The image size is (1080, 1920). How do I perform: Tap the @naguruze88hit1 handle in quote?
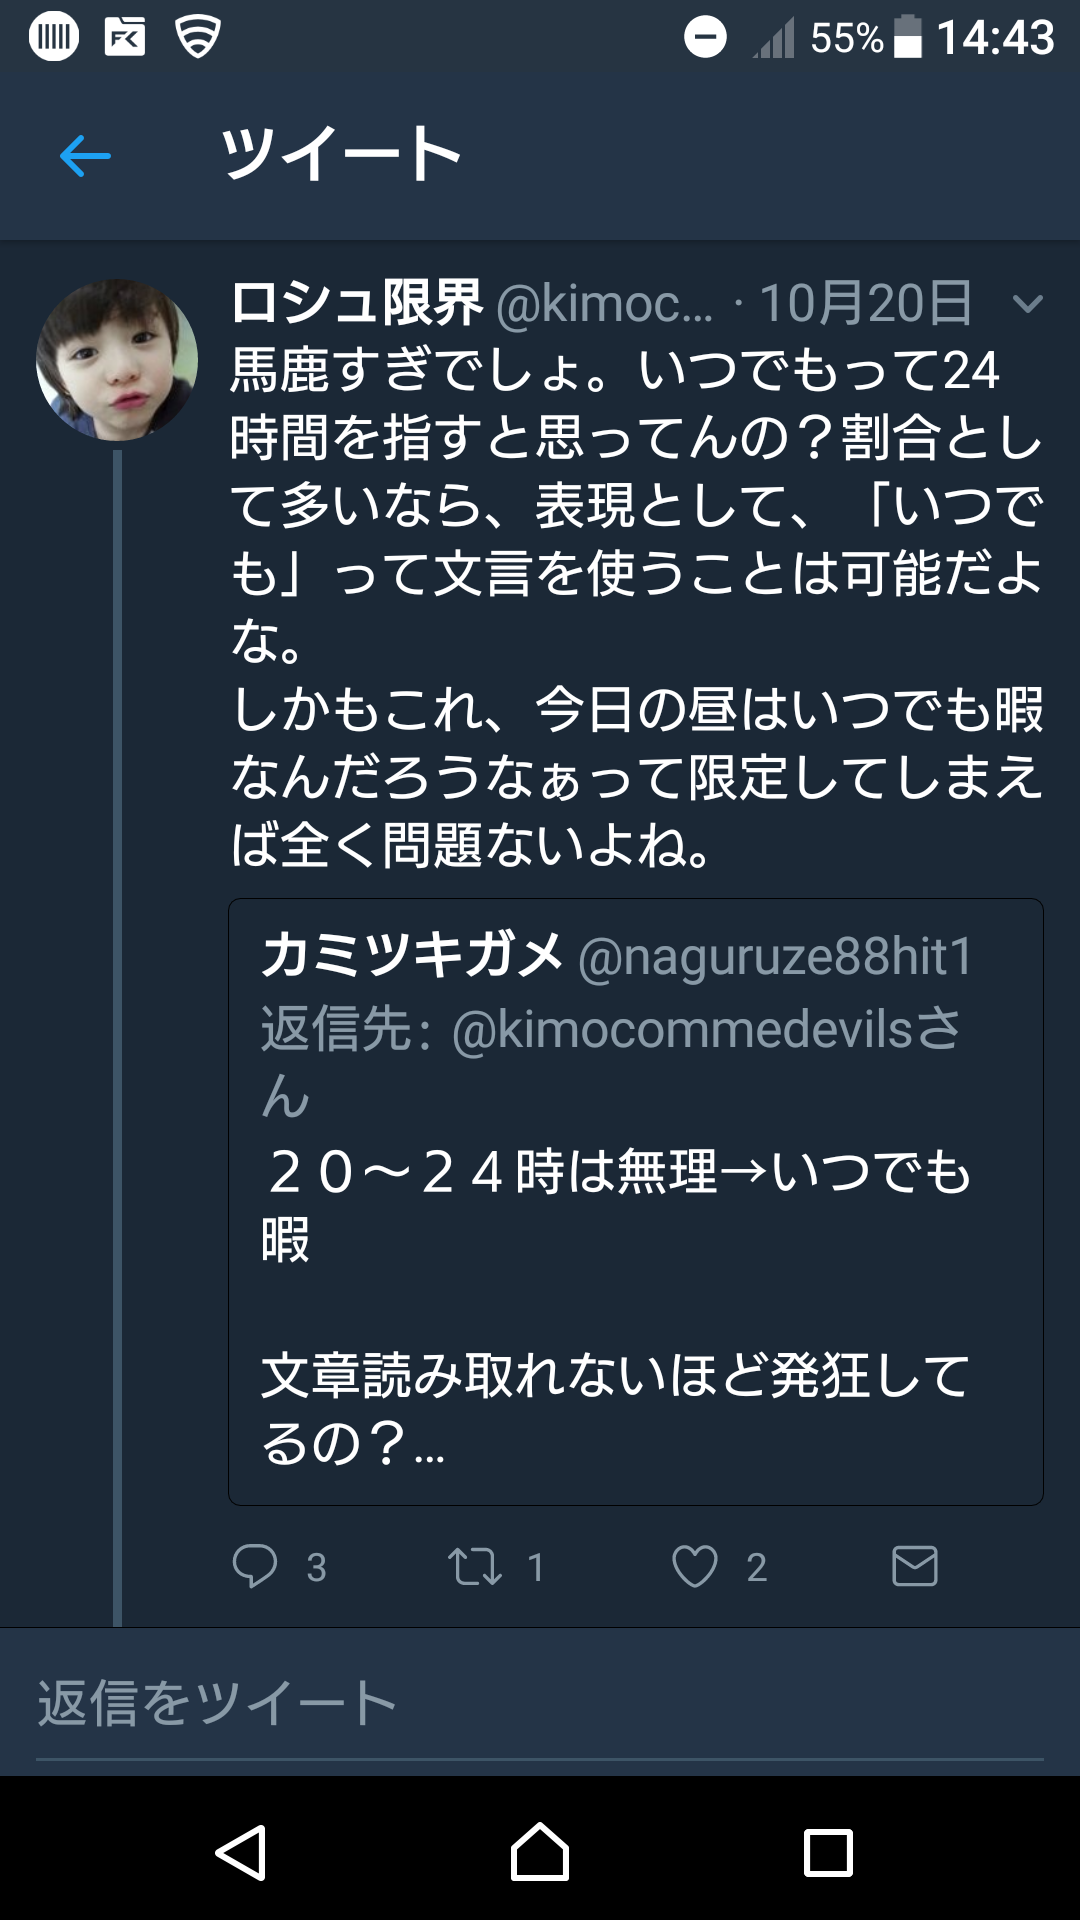coord(775,957)
